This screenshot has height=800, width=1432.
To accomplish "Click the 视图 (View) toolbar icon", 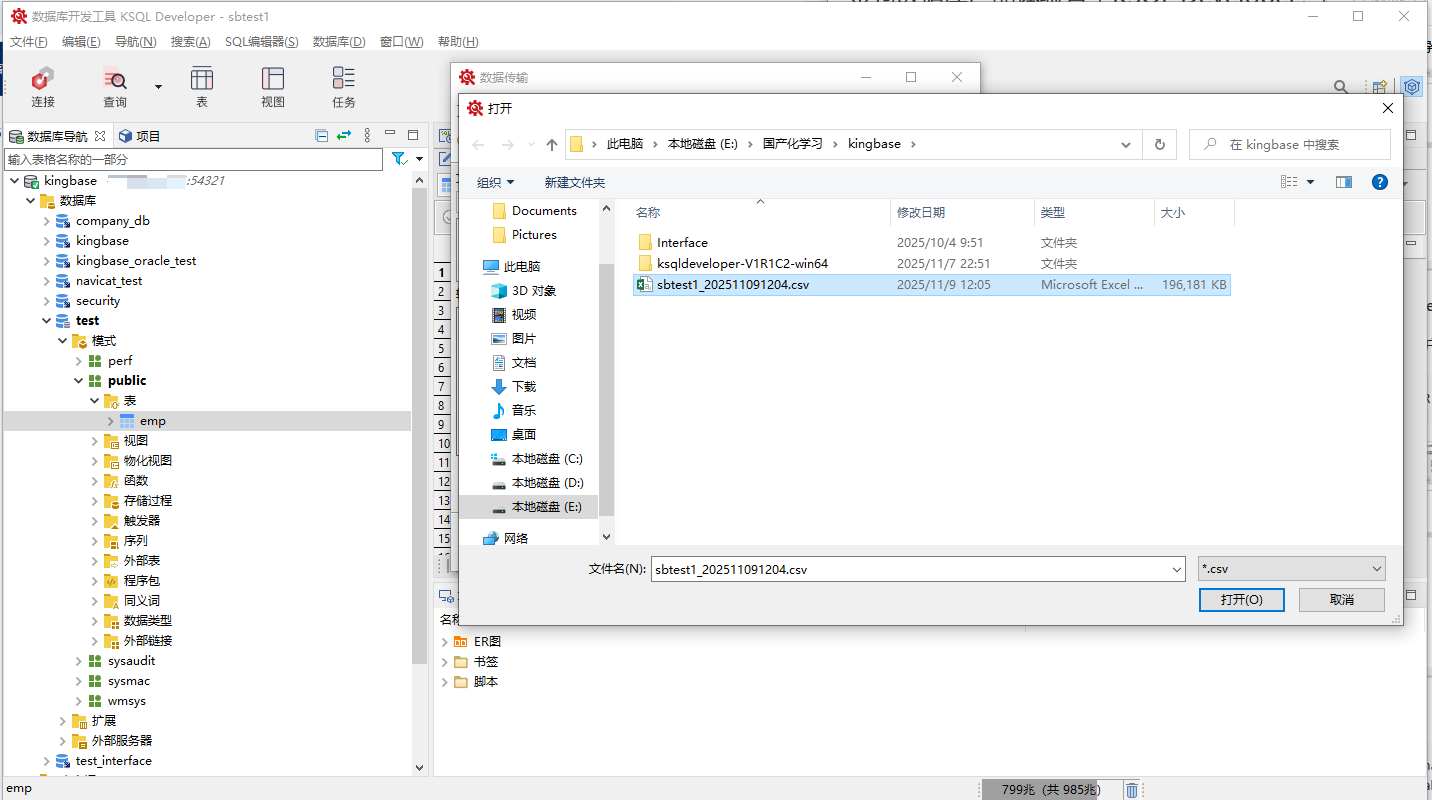I will (272, 86).
